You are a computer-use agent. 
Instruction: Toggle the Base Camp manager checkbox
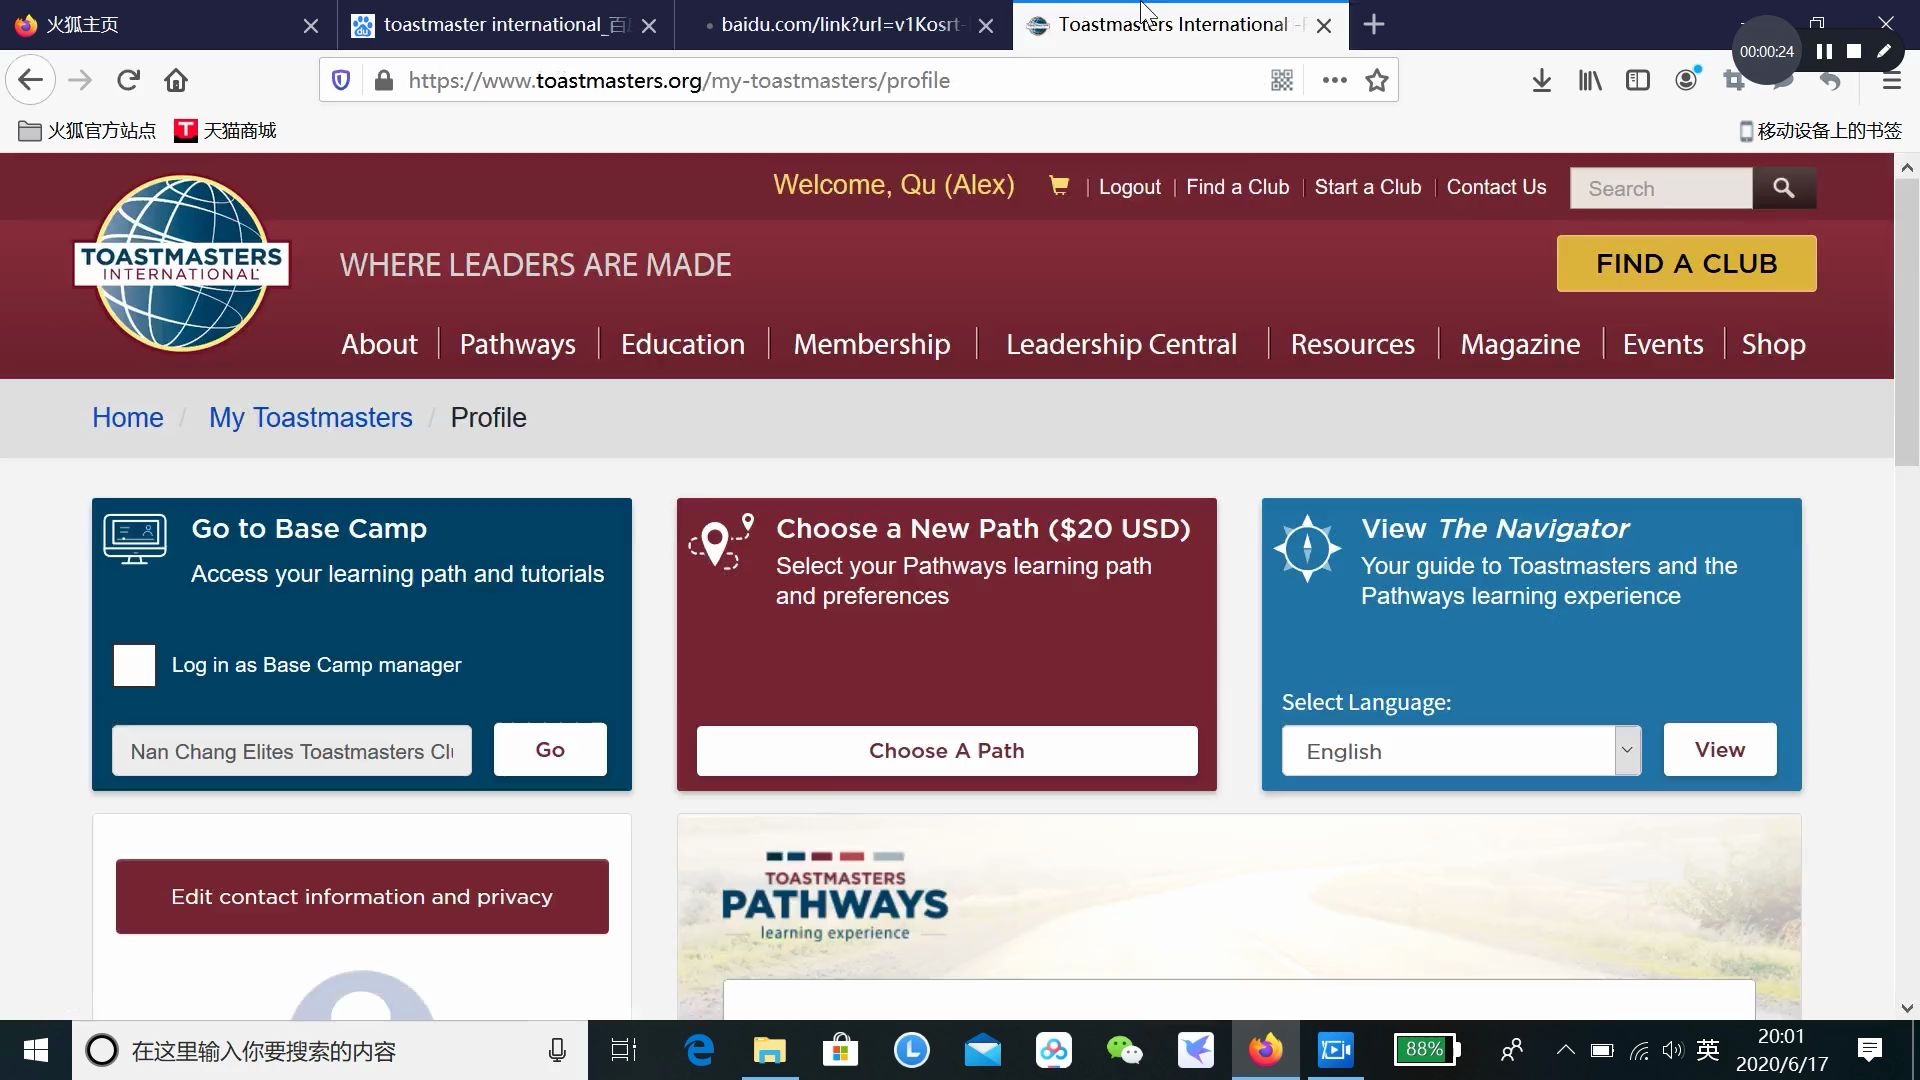pos(135,665)
